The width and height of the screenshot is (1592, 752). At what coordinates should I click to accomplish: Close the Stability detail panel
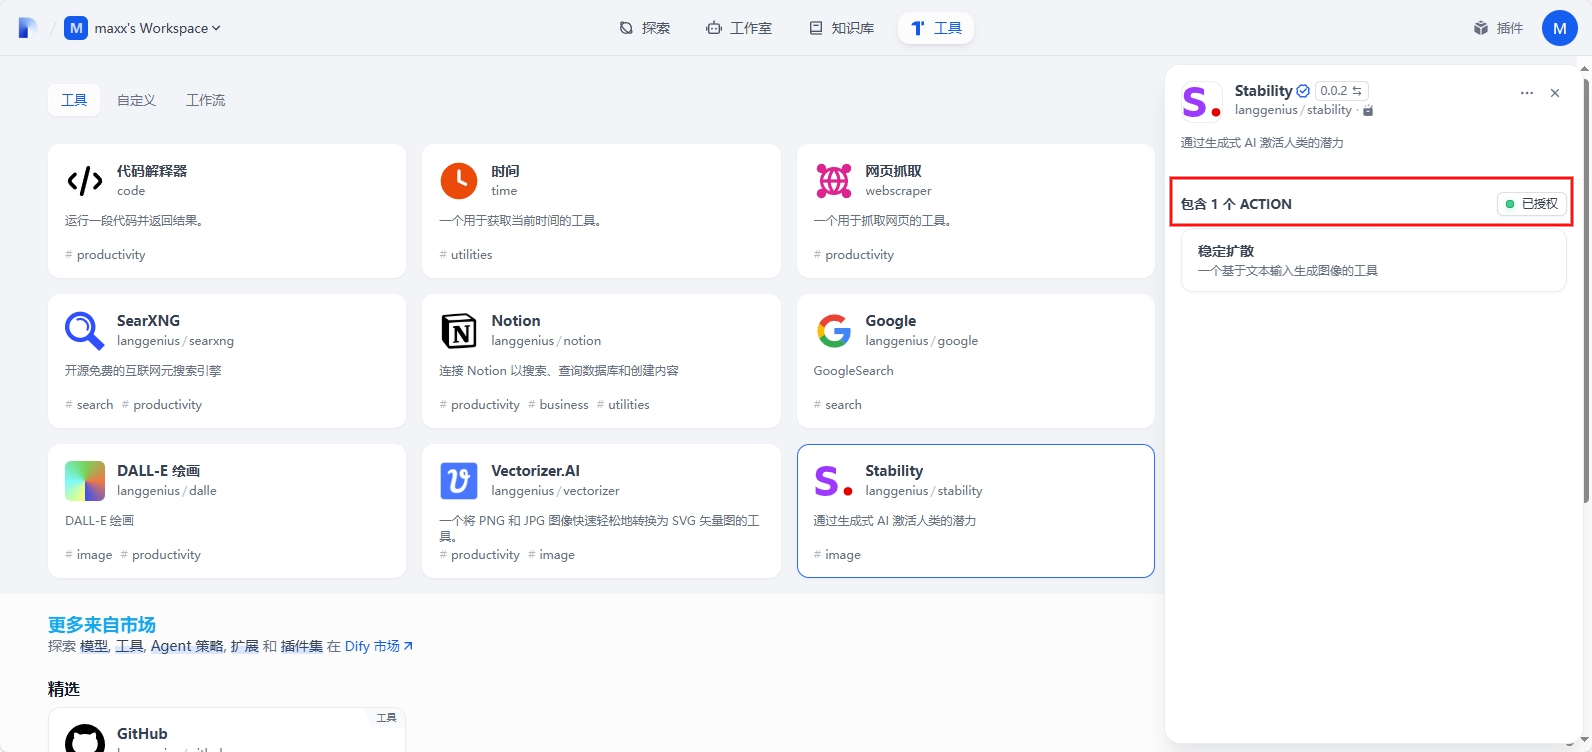(x=1555, y=93)
